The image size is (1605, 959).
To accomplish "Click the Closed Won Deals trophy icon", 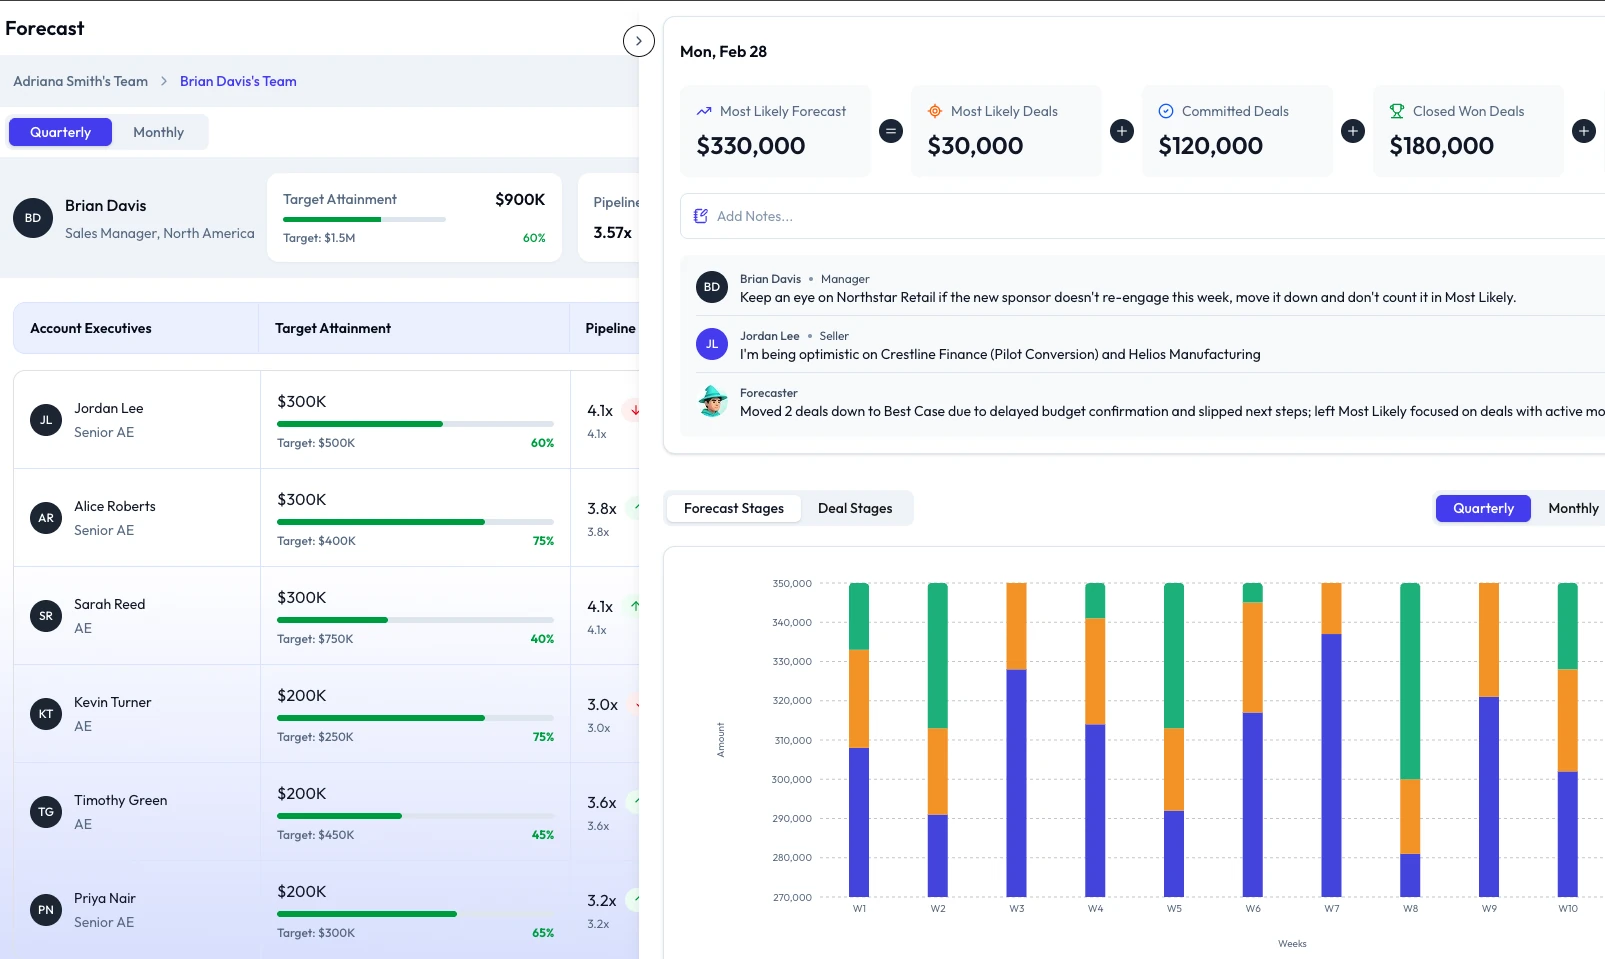I will (1397, 111).
